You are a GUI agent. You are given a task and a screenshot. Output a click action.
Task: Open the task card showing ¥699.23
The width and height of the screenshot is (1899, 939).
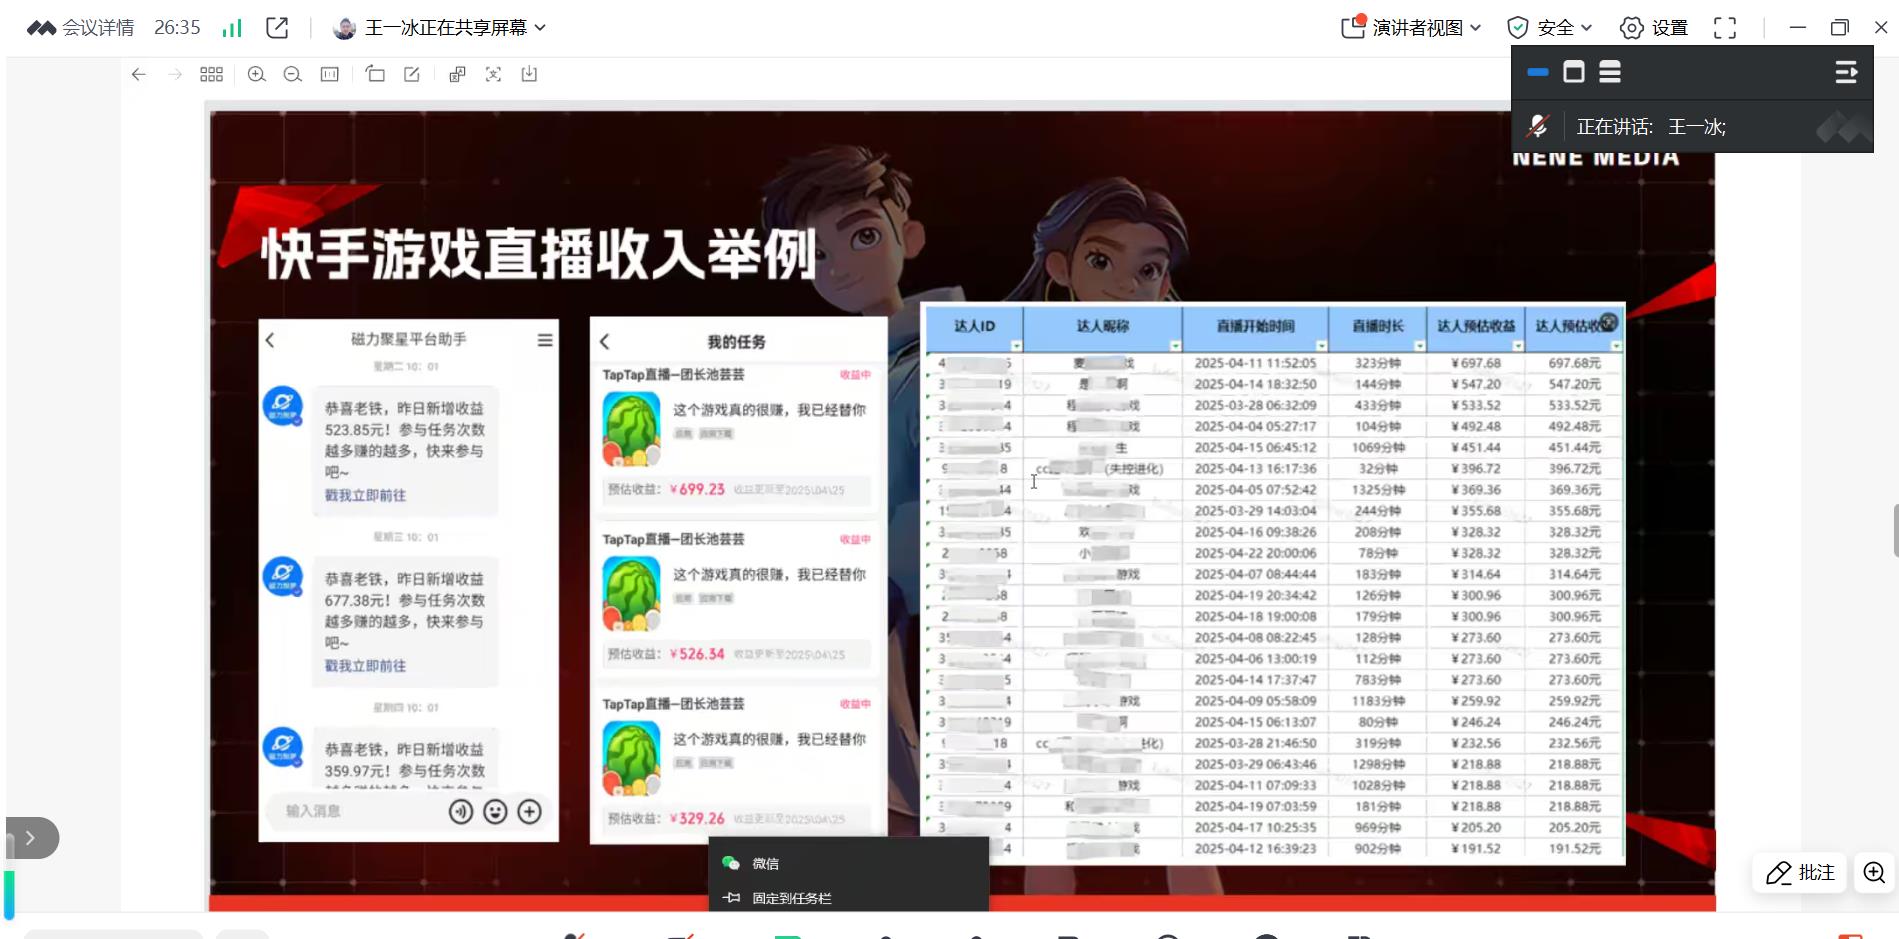(x=737, y=436)
